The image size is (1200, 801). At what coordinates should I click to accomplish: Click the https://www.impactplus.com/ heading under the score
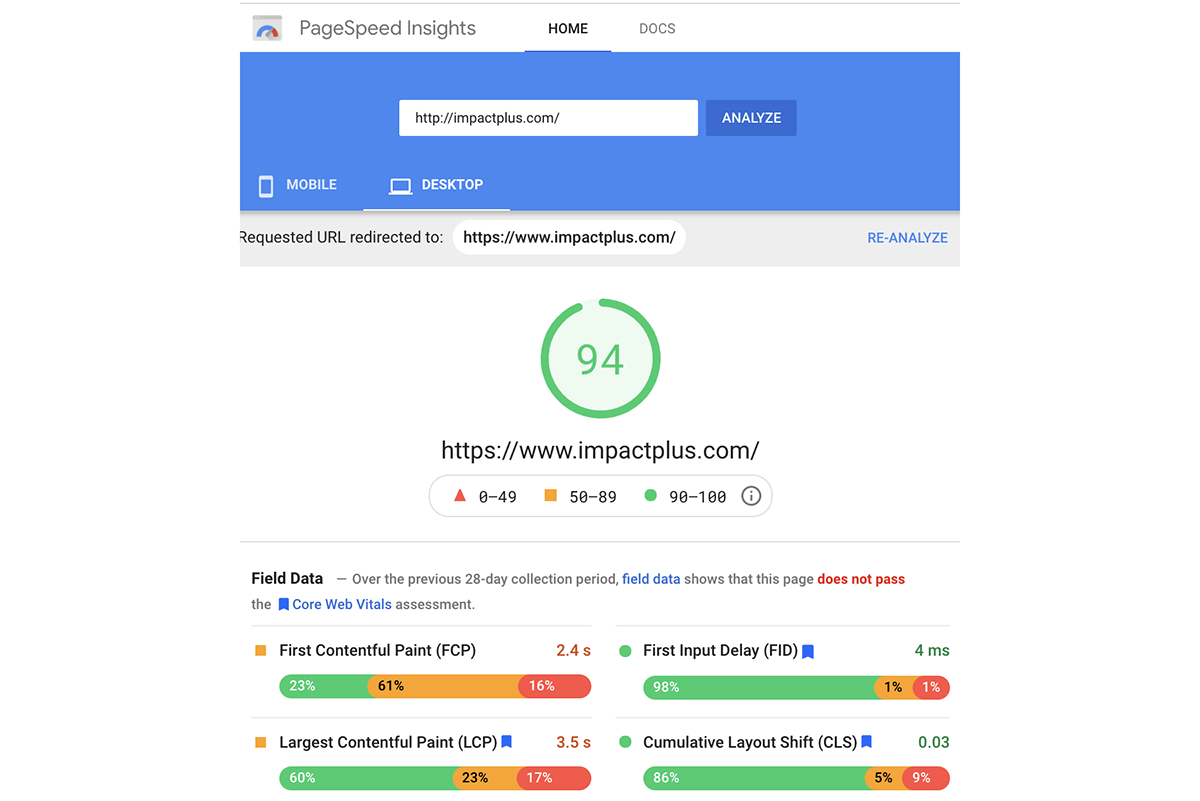point(600,450)
